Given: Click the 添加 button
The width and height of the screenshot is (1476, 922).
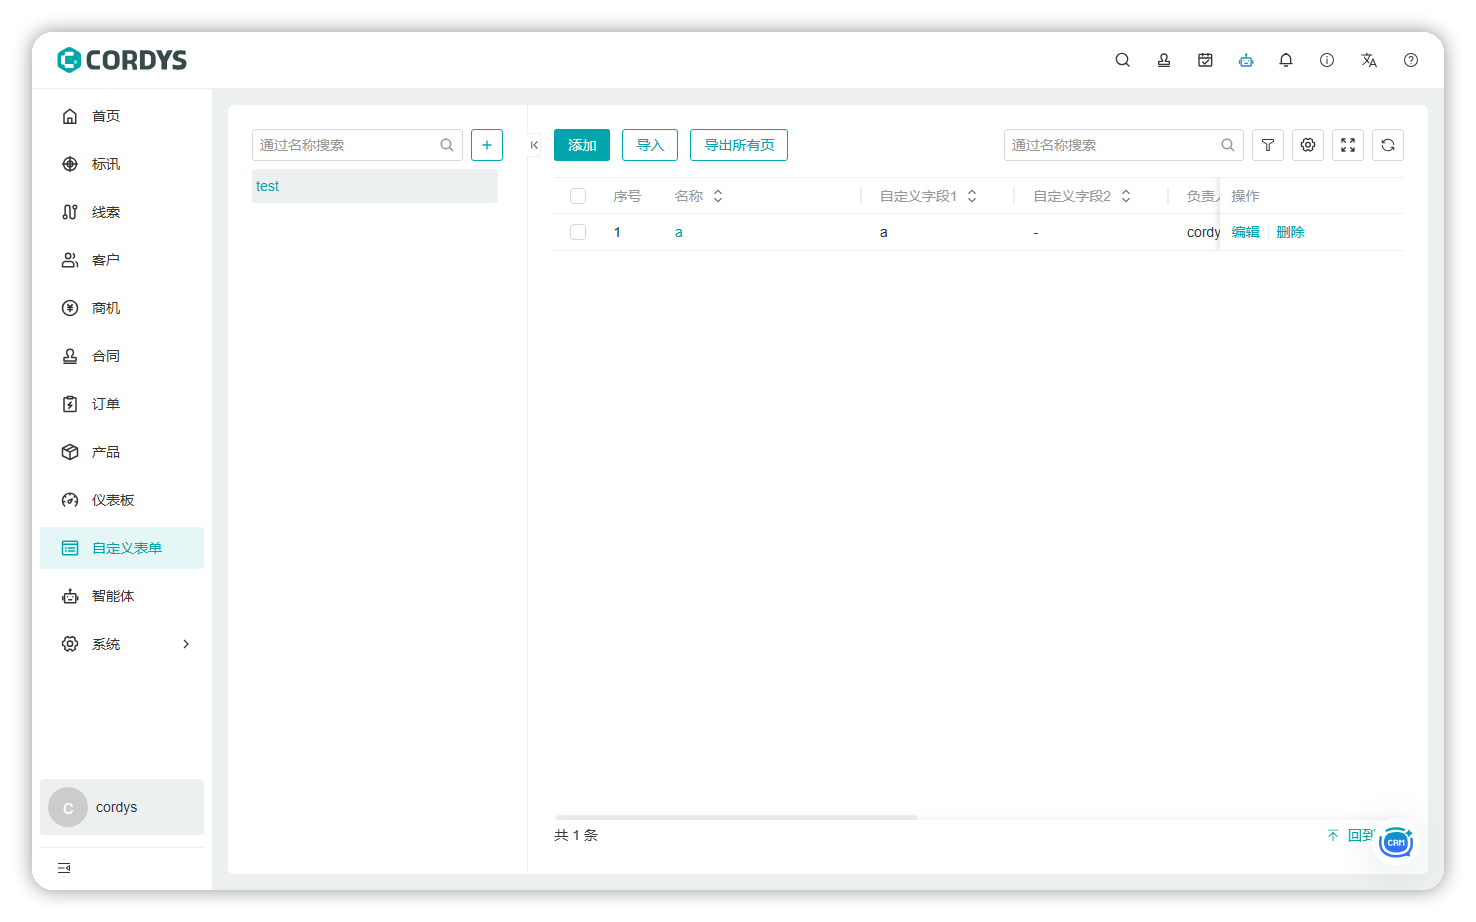Looking at the screenshot, I should pos(582,145).
